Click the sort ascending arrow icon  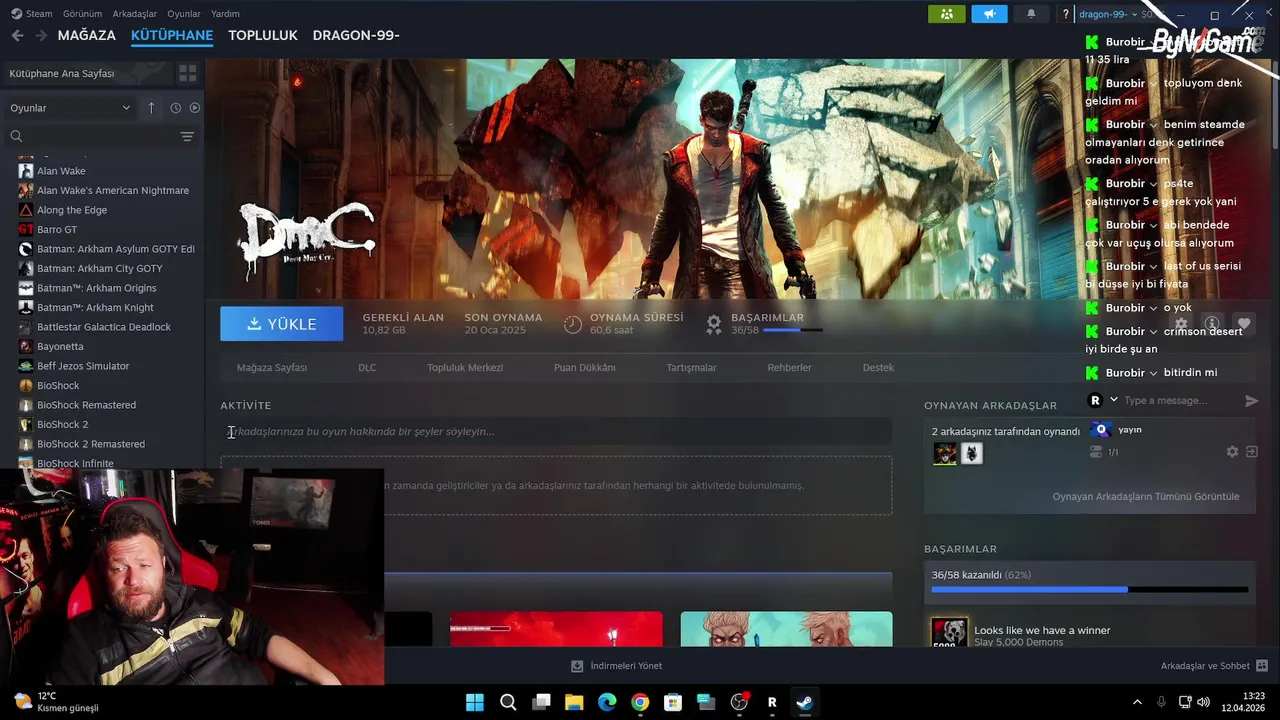tap(151, 108)
